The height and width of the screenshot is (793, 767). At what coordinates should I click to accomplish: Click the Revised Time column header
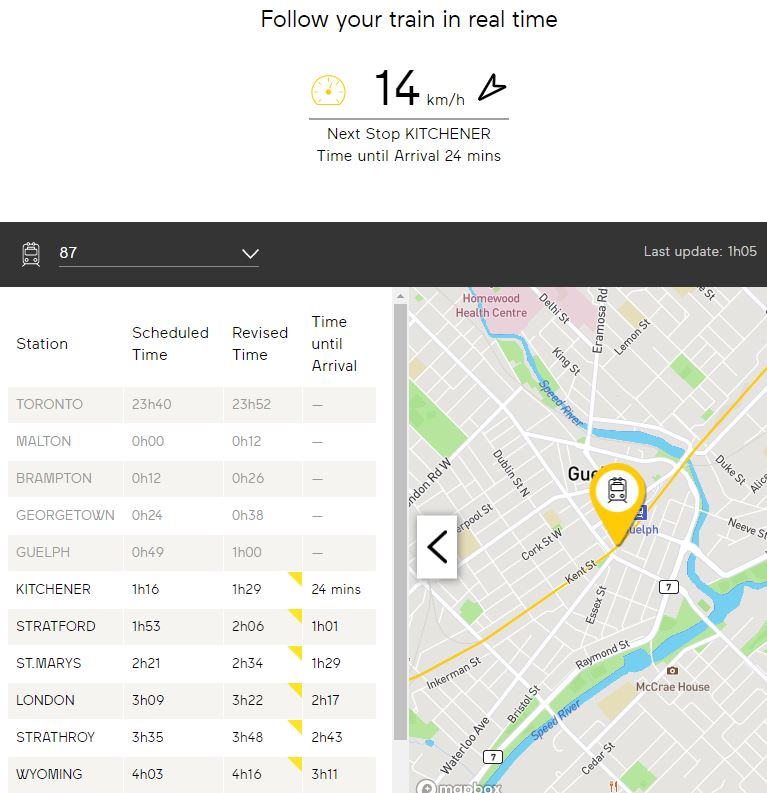tap(260, 344)
